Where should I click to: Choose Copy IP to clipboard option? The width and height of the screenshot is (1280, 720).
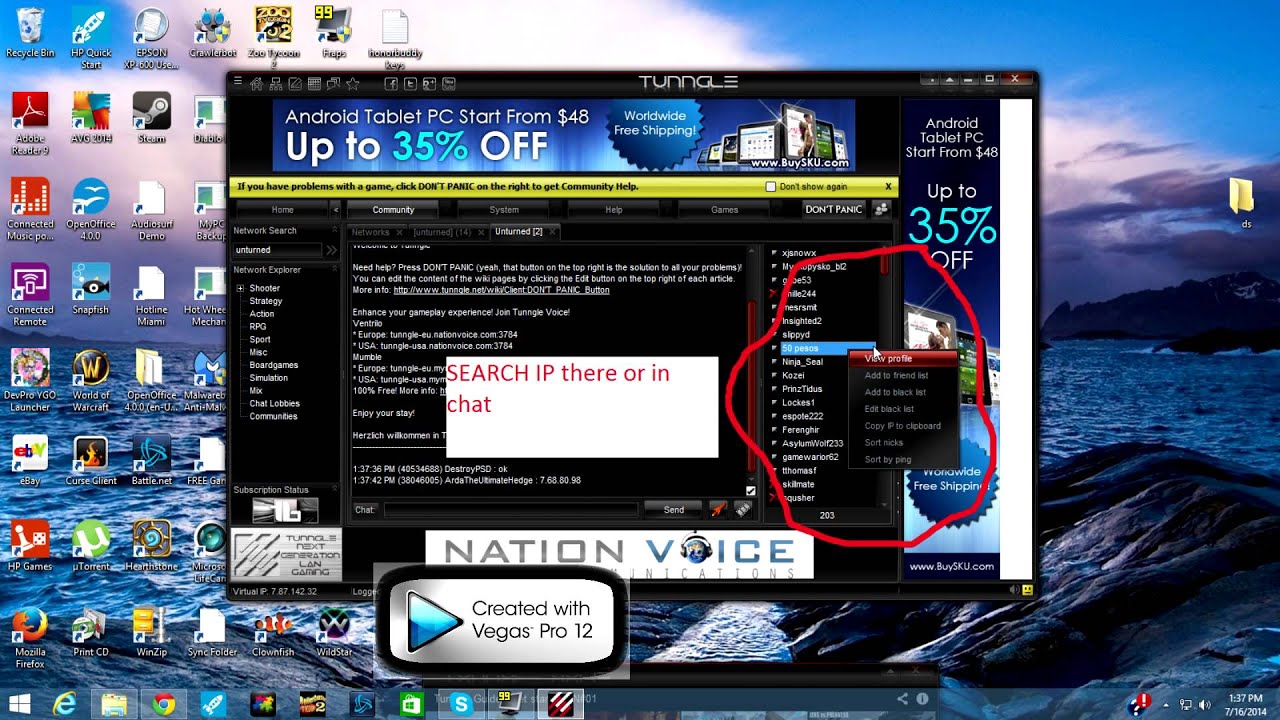[x=902, y=426]
